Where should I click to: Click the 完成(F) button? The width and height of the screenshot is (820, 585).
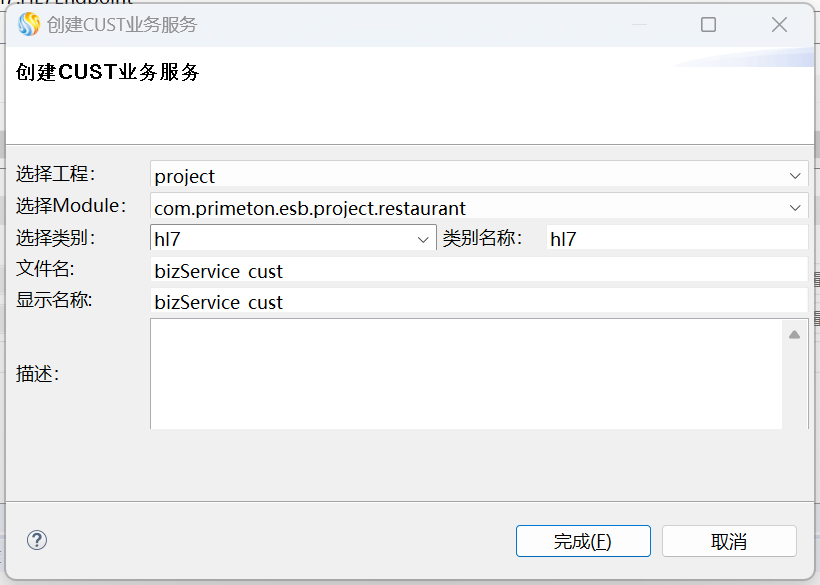click(583, 541)
